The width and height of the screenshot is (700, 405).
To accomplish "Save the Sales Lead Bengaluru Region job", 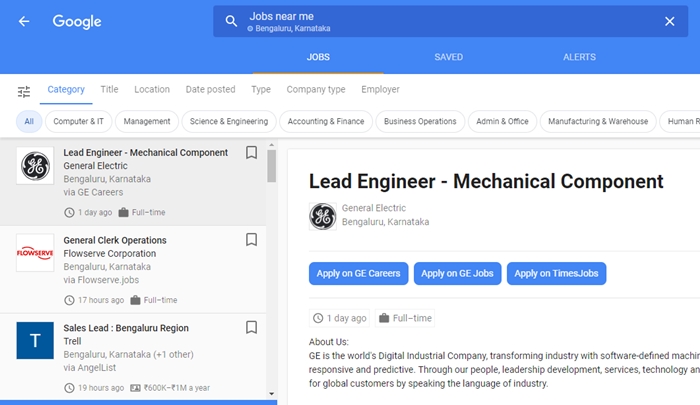I will coord(251,327).
